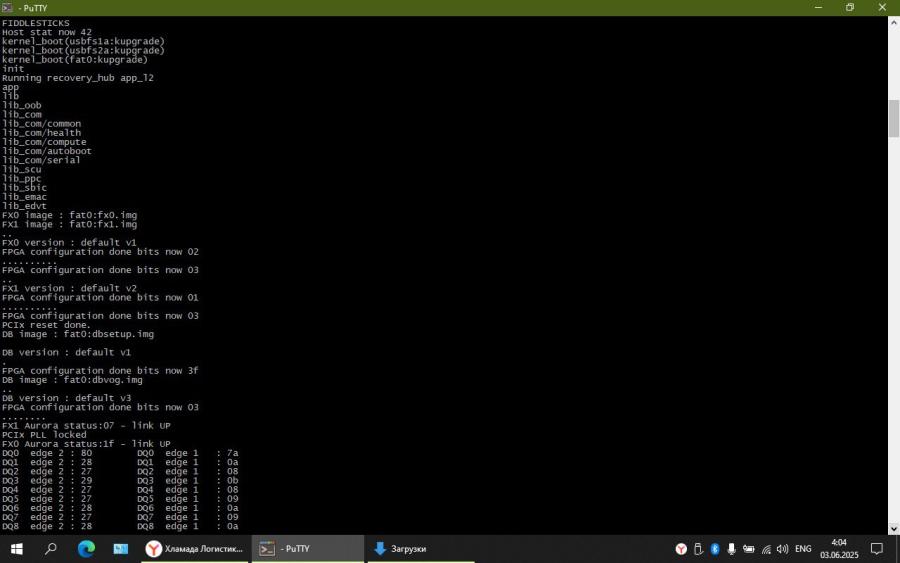This screenshot has width=900, height=563.
Task: Select the PuTTY taskbar button
Action: (x=307, y=549)
